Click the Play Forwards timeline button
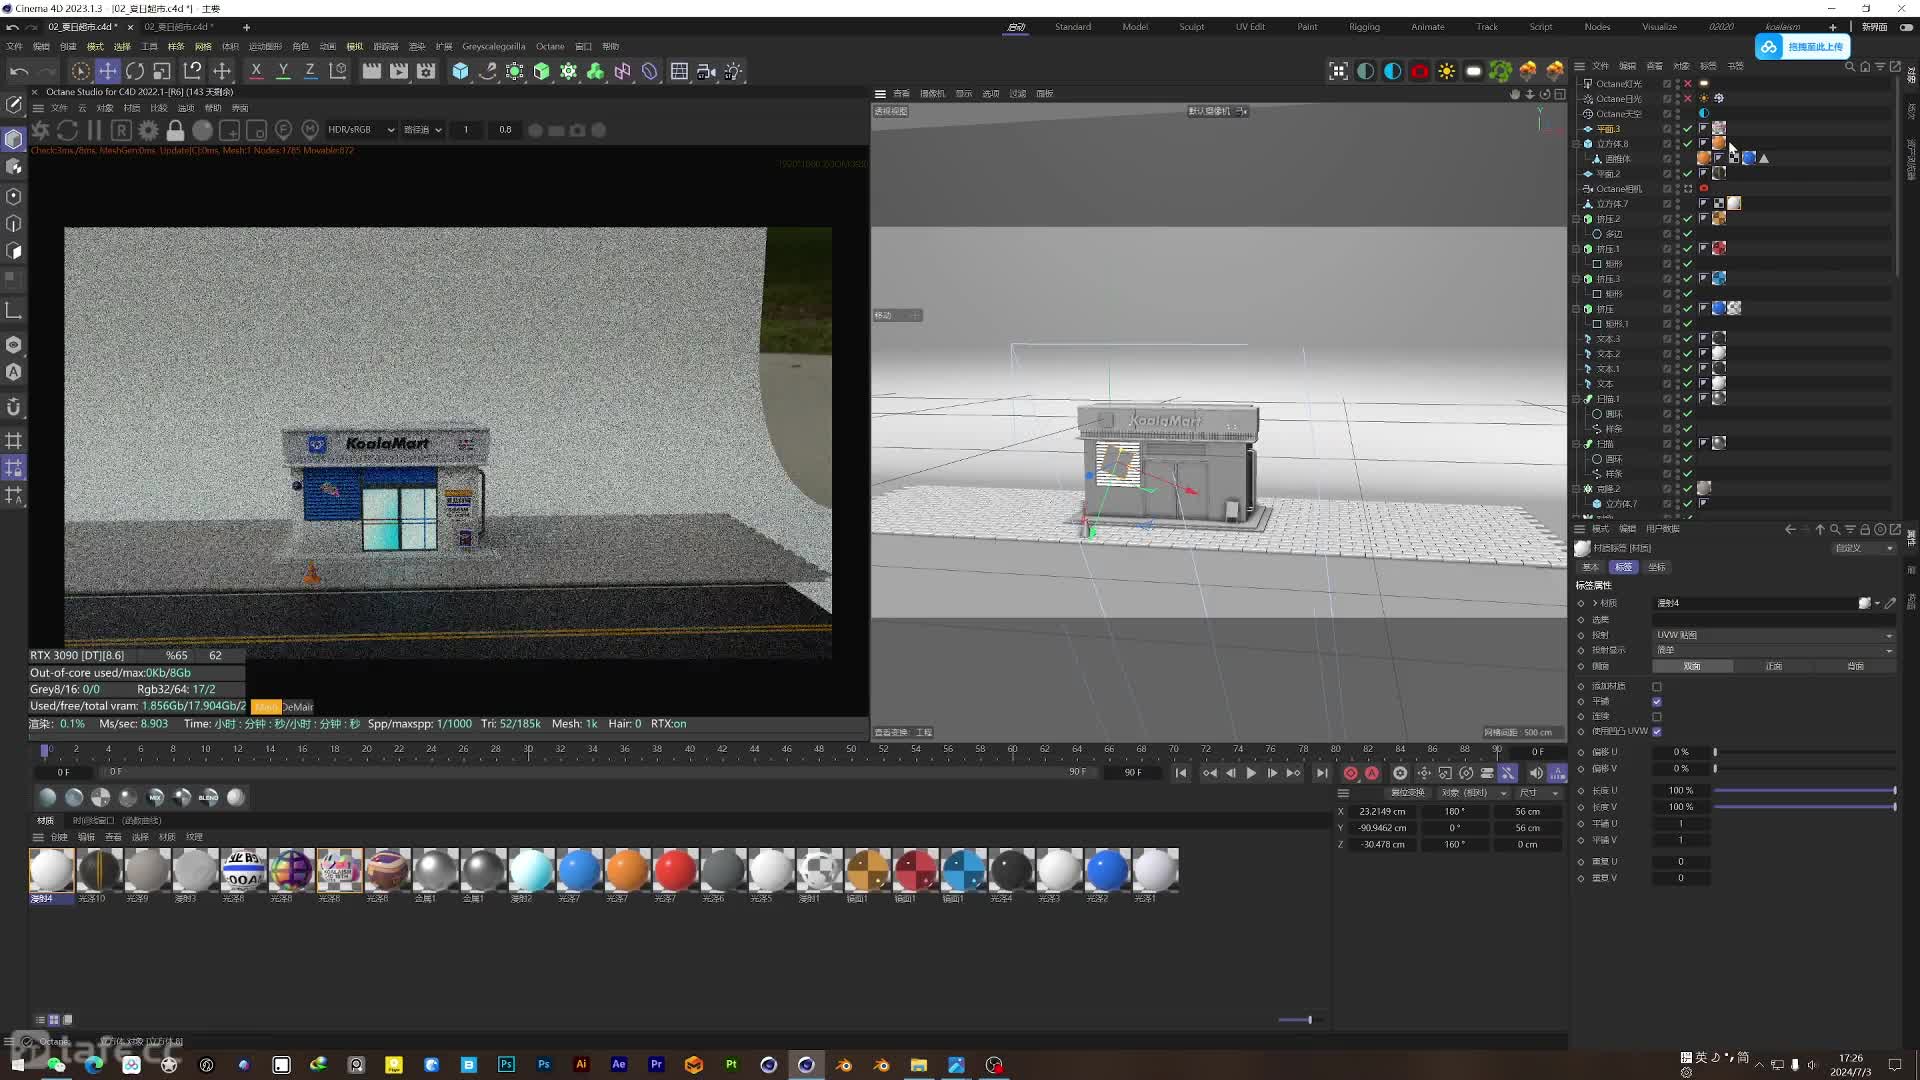The height and width of the screenshot is (1080, 1920). click(x=1251, y=773)
